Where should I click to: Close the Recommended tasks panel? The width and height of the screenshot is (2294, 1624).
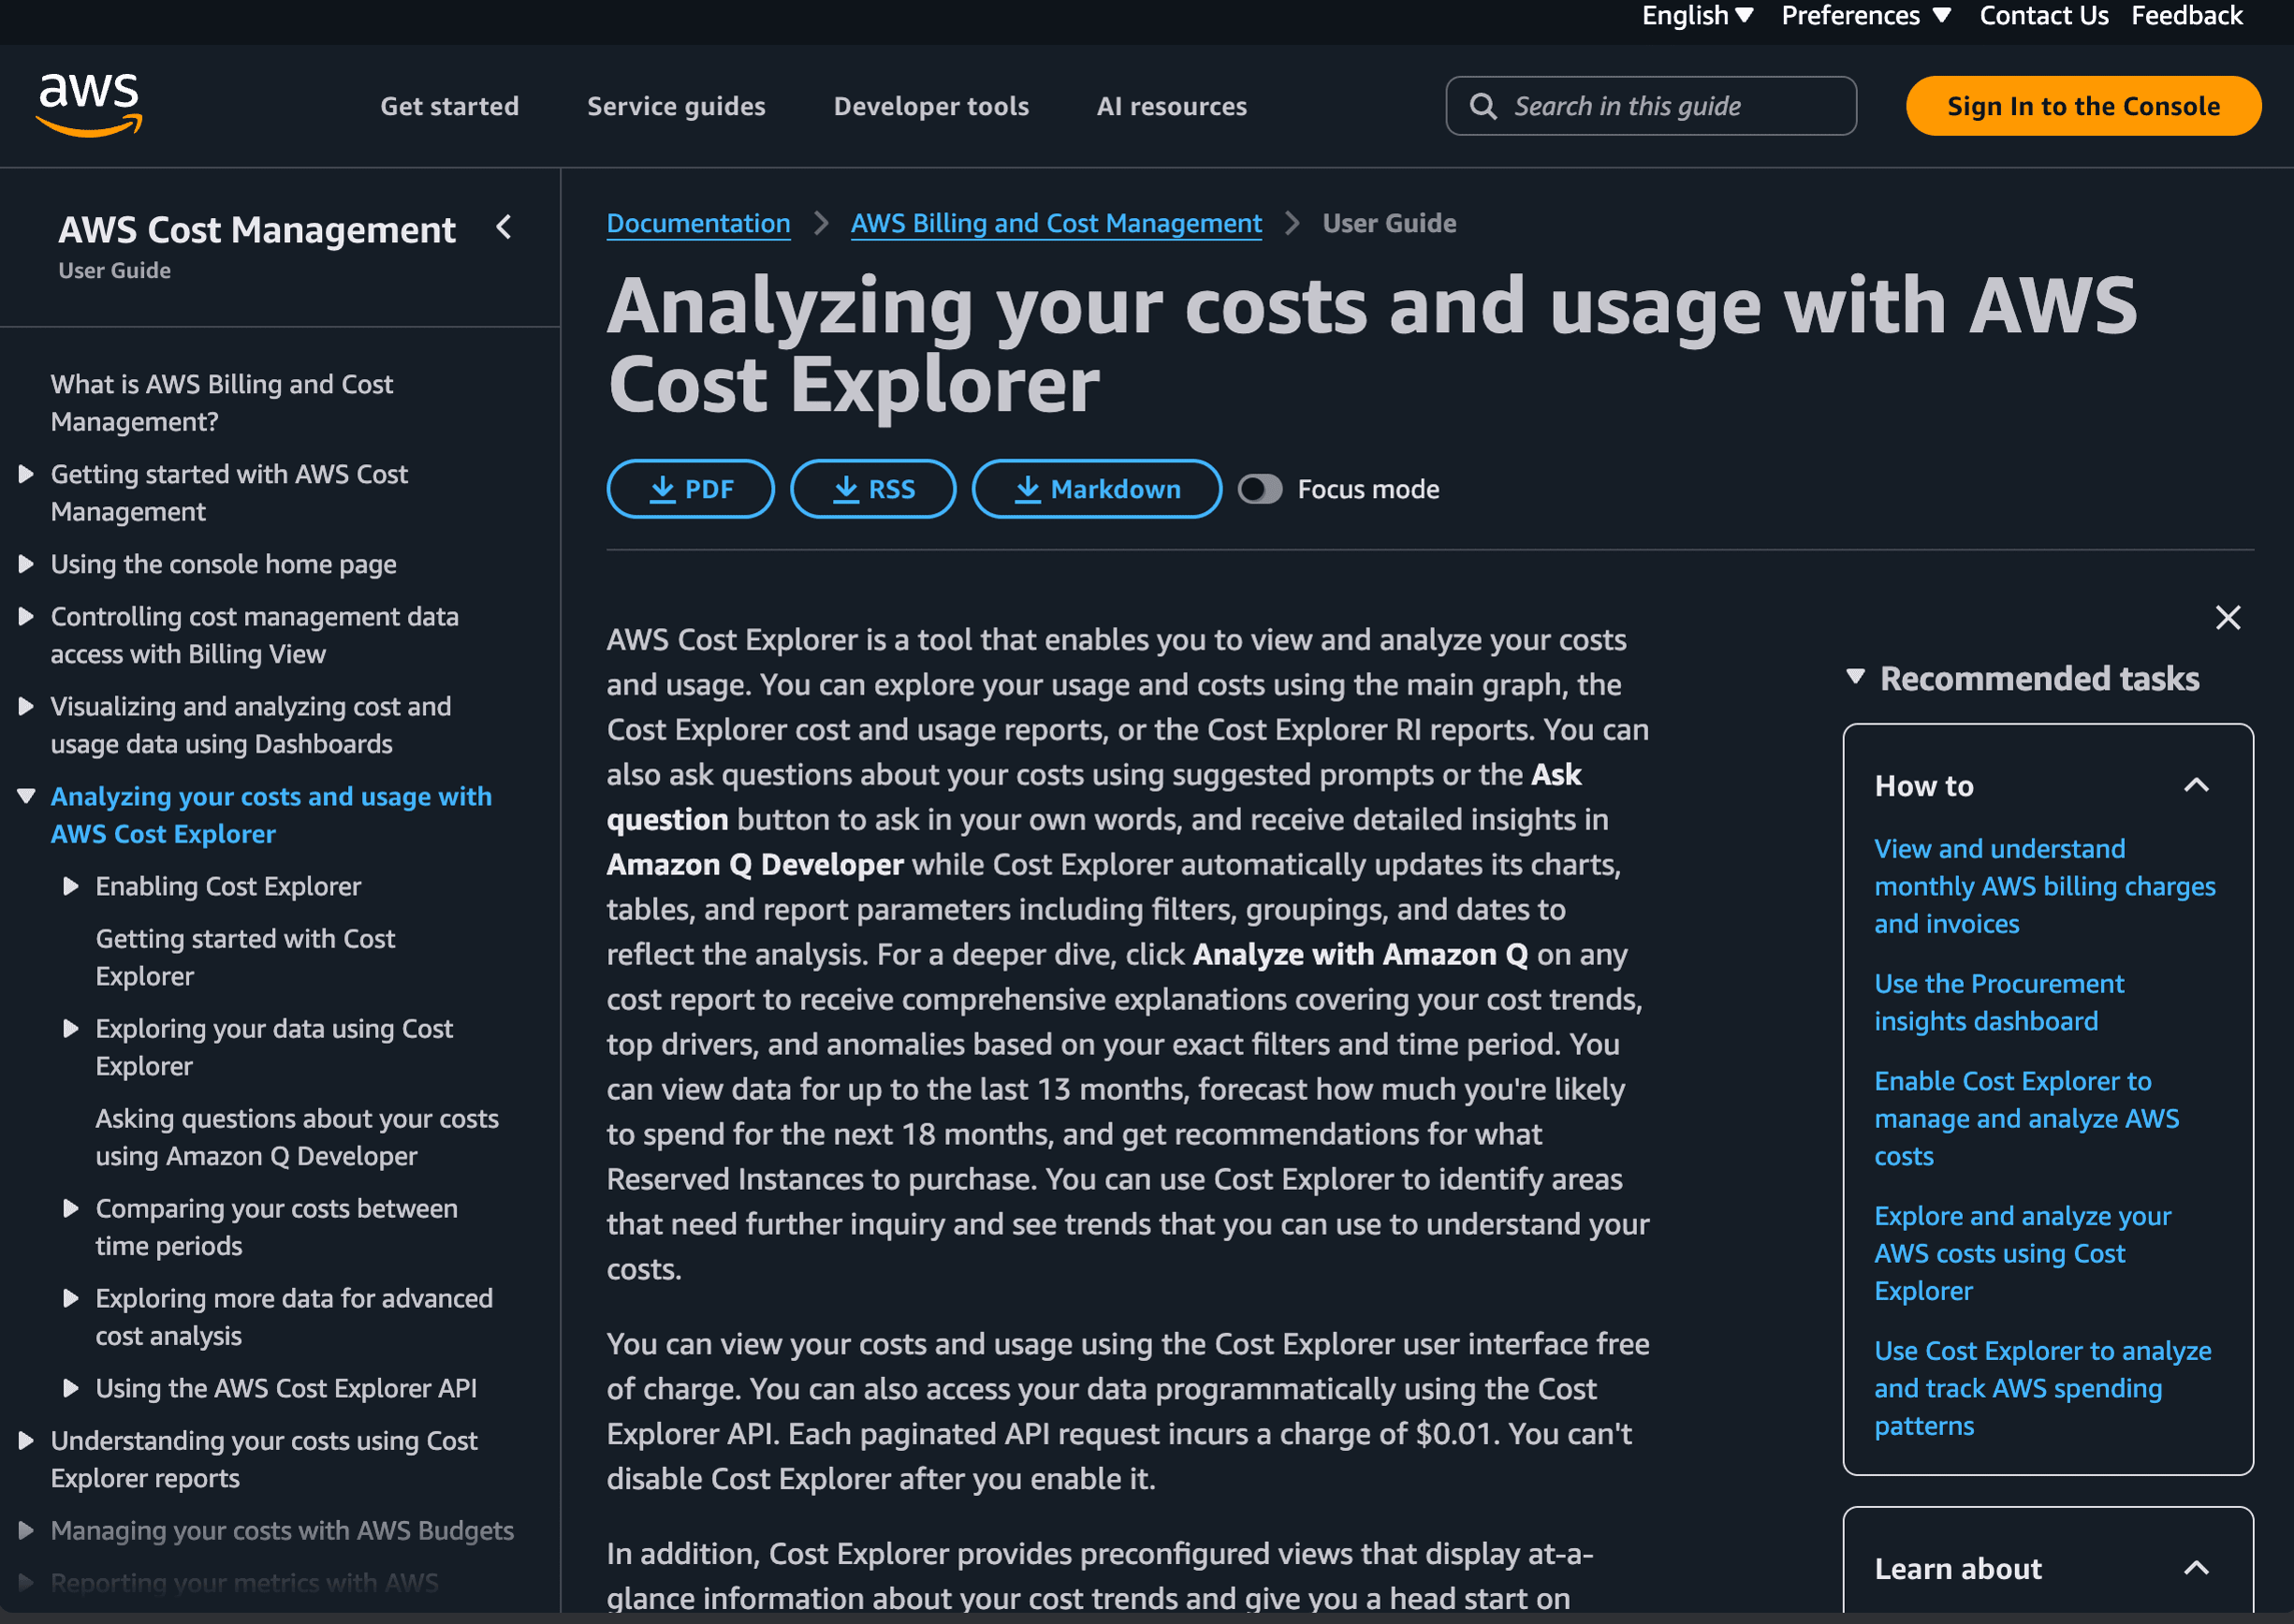2227,617
